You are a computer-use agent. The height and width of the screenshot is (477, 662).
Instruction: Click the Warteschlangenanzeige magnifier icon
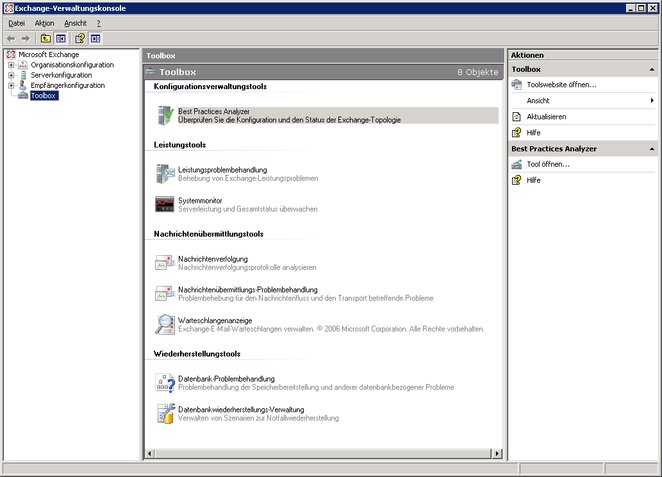pos(165,324)
